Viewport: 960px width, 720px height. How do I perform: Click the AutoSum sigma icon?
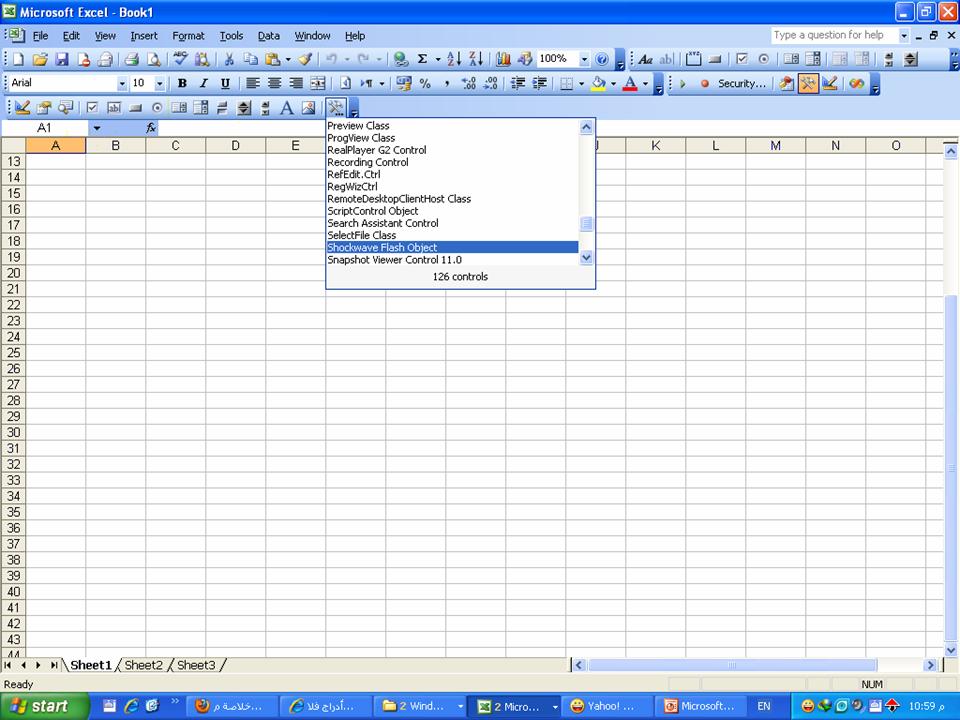click(422, 59)
